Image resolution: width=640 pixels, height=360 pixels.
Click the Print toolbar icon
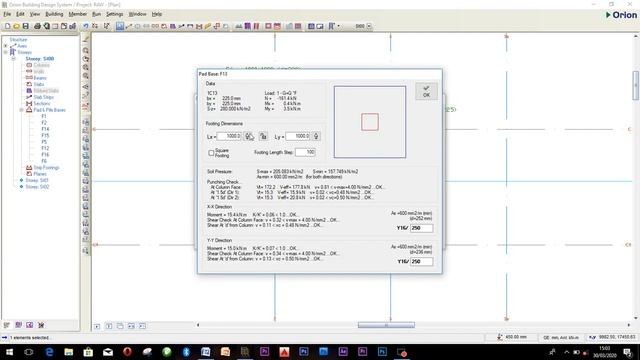click(x=38, y=26)
